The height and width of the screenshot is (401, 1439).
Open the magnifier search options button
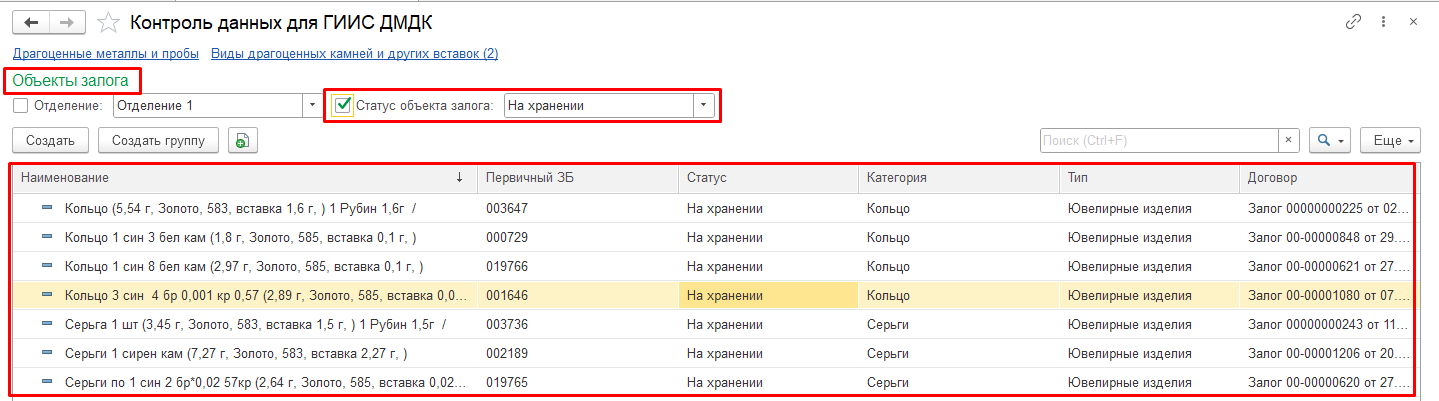click(1330, 141)
